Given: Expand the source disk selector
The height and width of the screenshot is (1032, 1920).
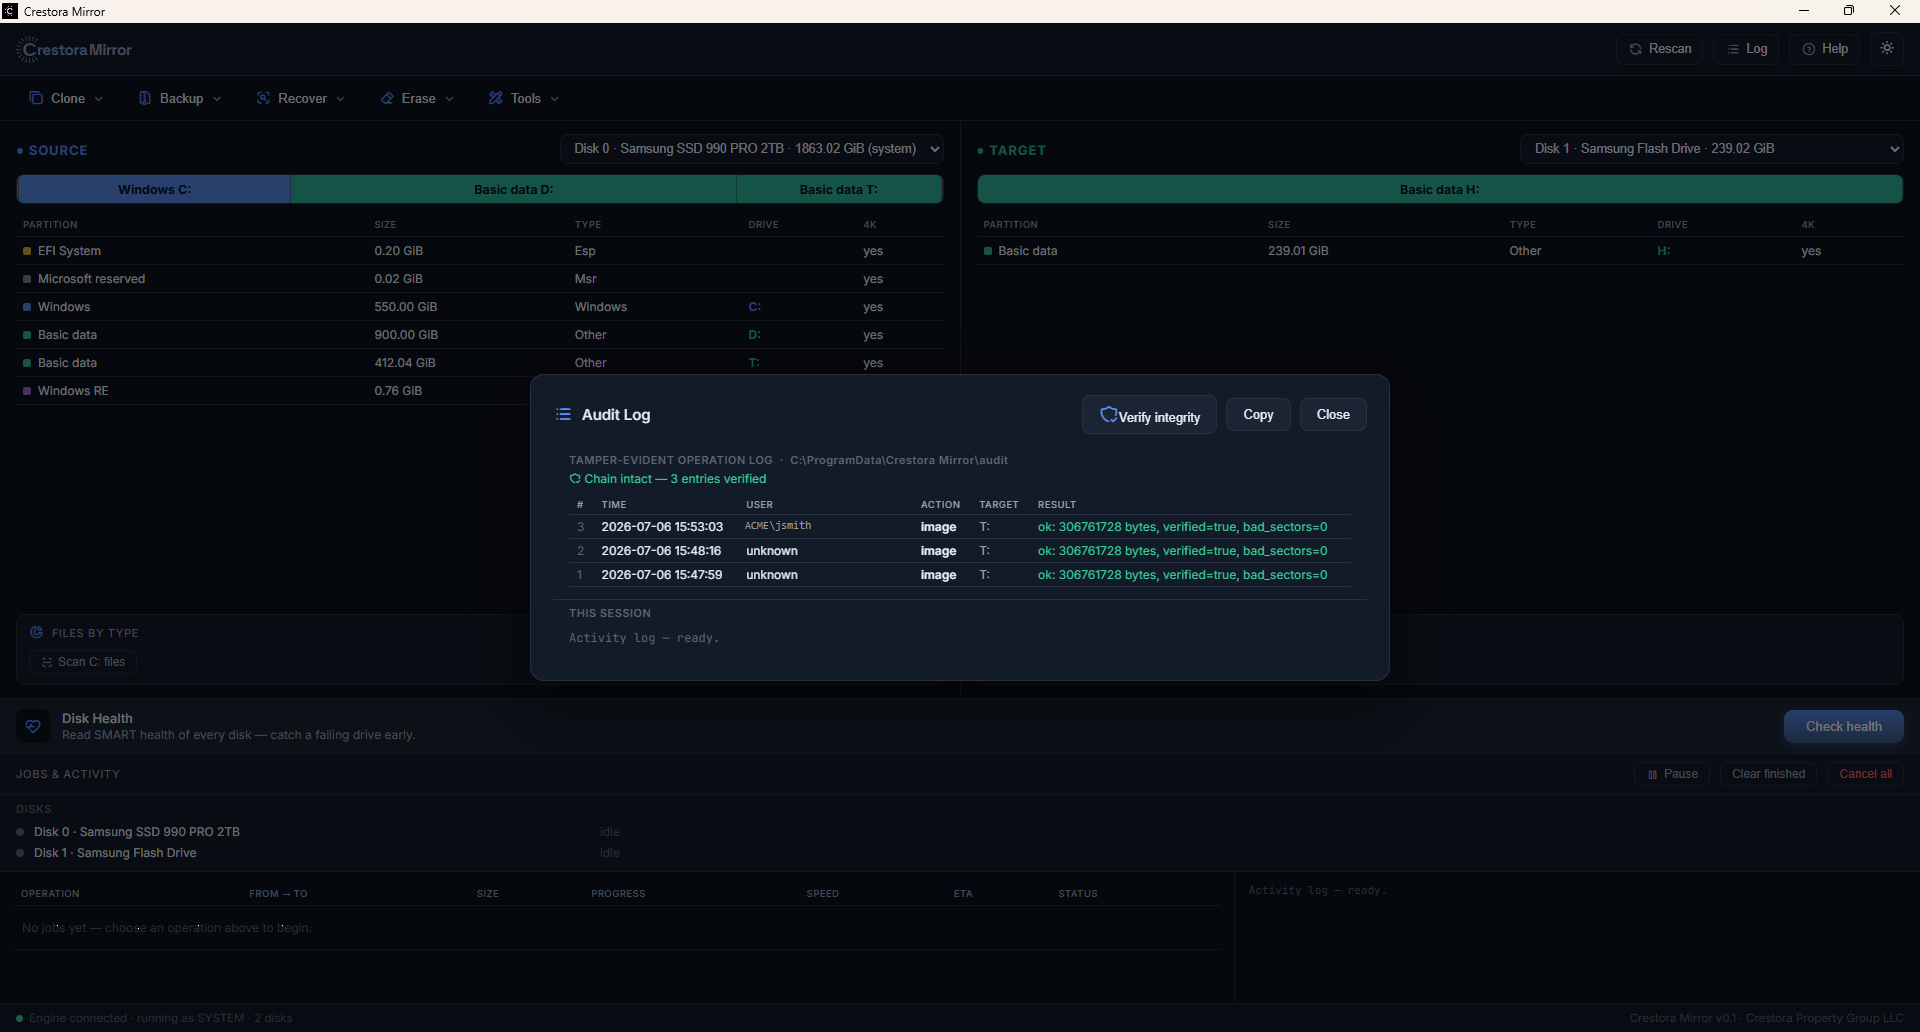Looking at the screenshot, I should coord(752,149).
